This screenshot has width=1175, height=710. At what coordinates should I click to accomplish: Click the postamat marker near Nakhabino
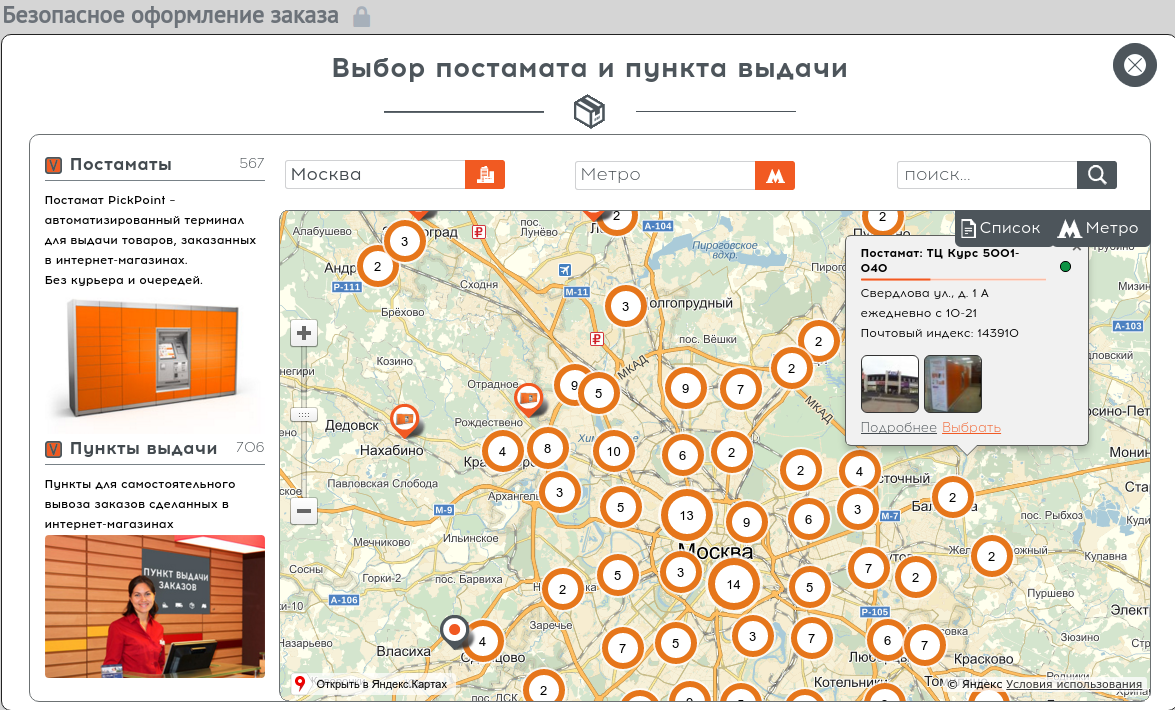pyautogui.click(x=405, y=419)
